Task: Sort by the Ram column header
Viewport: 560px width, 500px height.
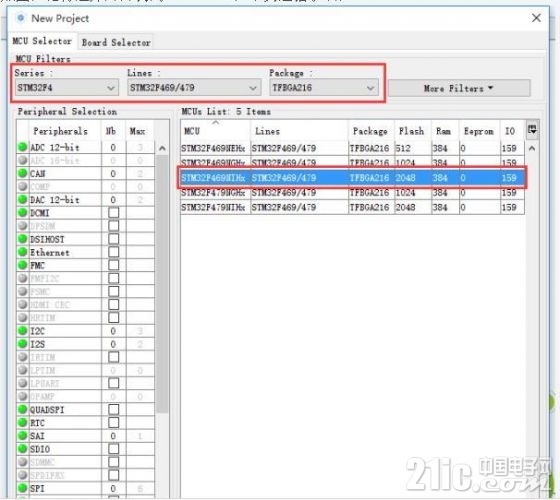Action: [x=445, y=131]
